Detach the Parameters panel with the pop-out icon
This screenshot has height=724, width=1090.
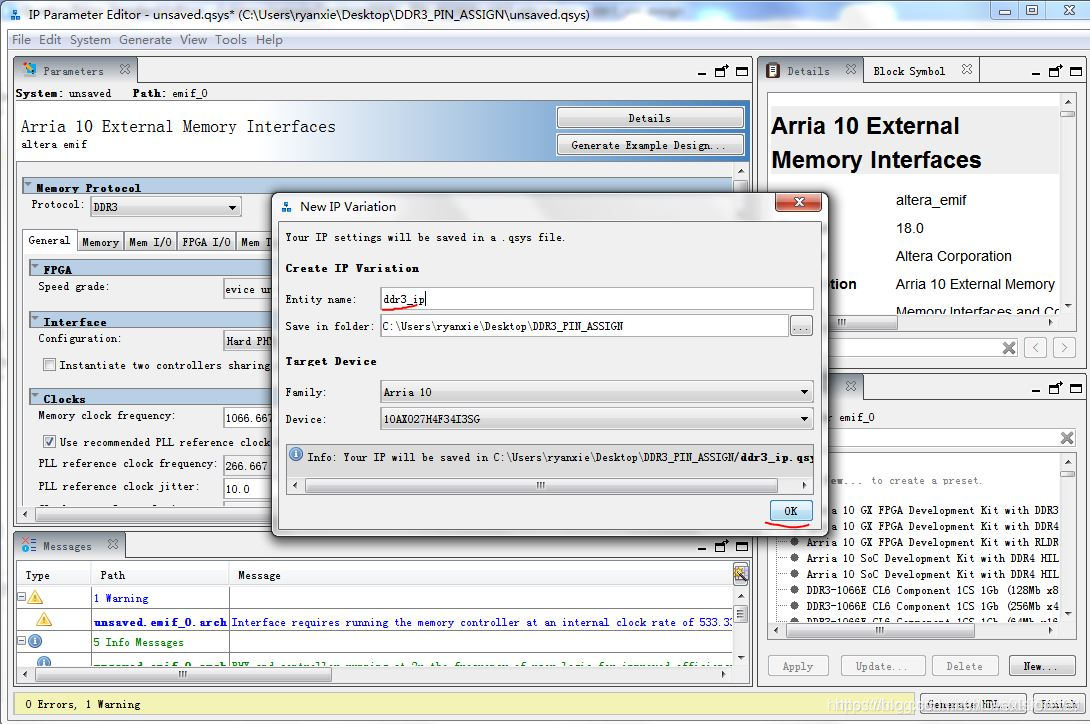point(722,71)
